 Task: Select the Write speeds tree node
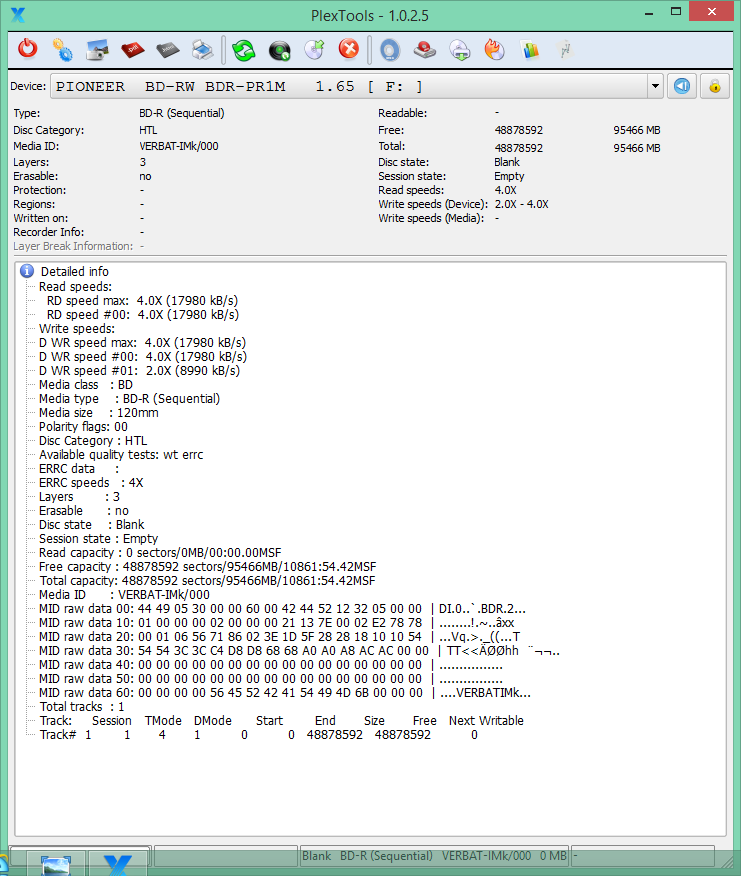point(77,328)
